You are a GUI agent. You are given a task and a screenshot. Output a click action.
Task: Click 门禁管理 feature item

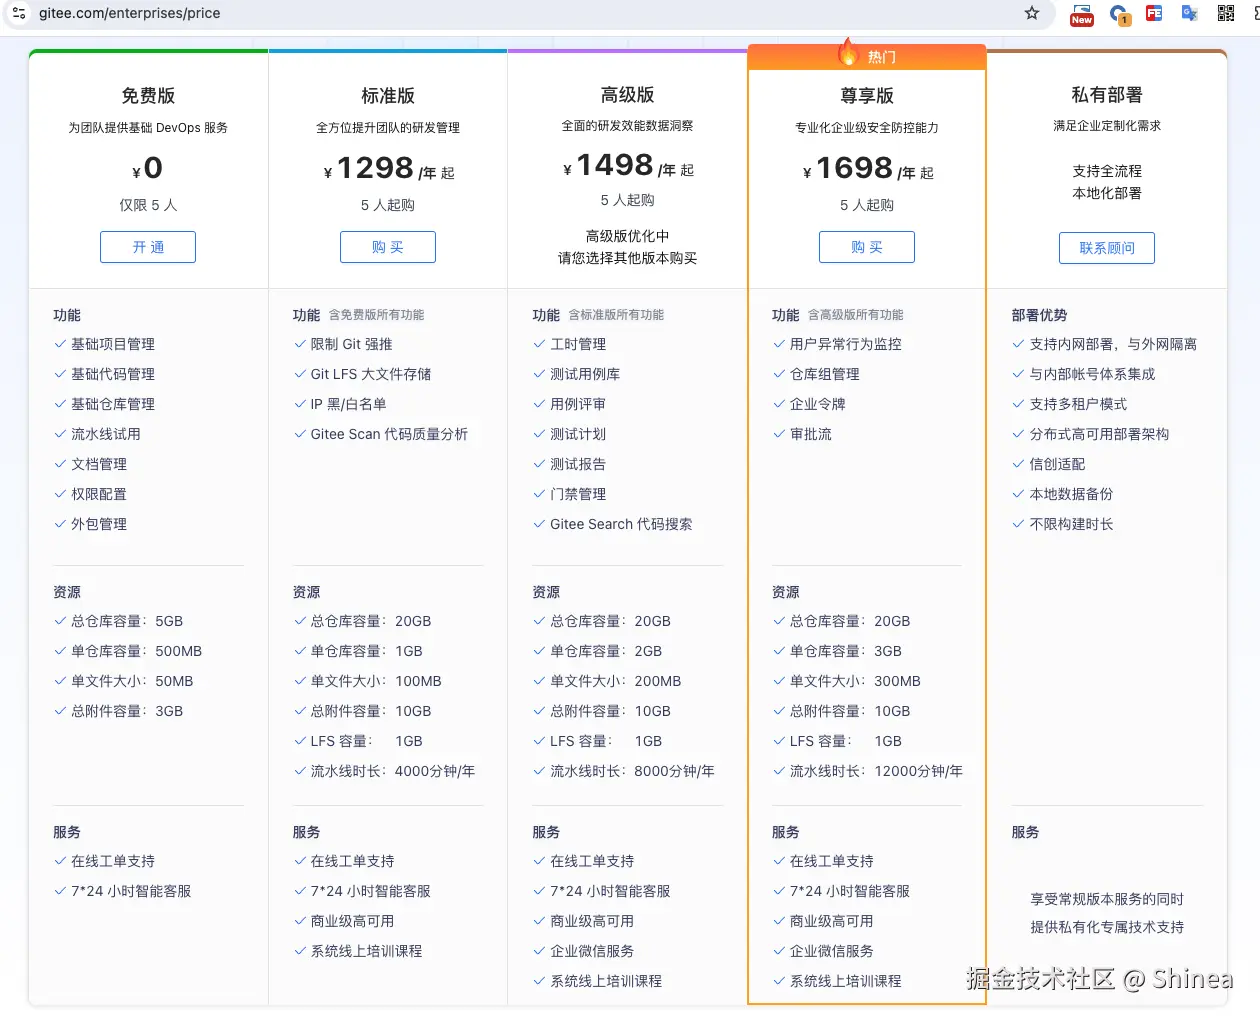click(x=578, y=494)
